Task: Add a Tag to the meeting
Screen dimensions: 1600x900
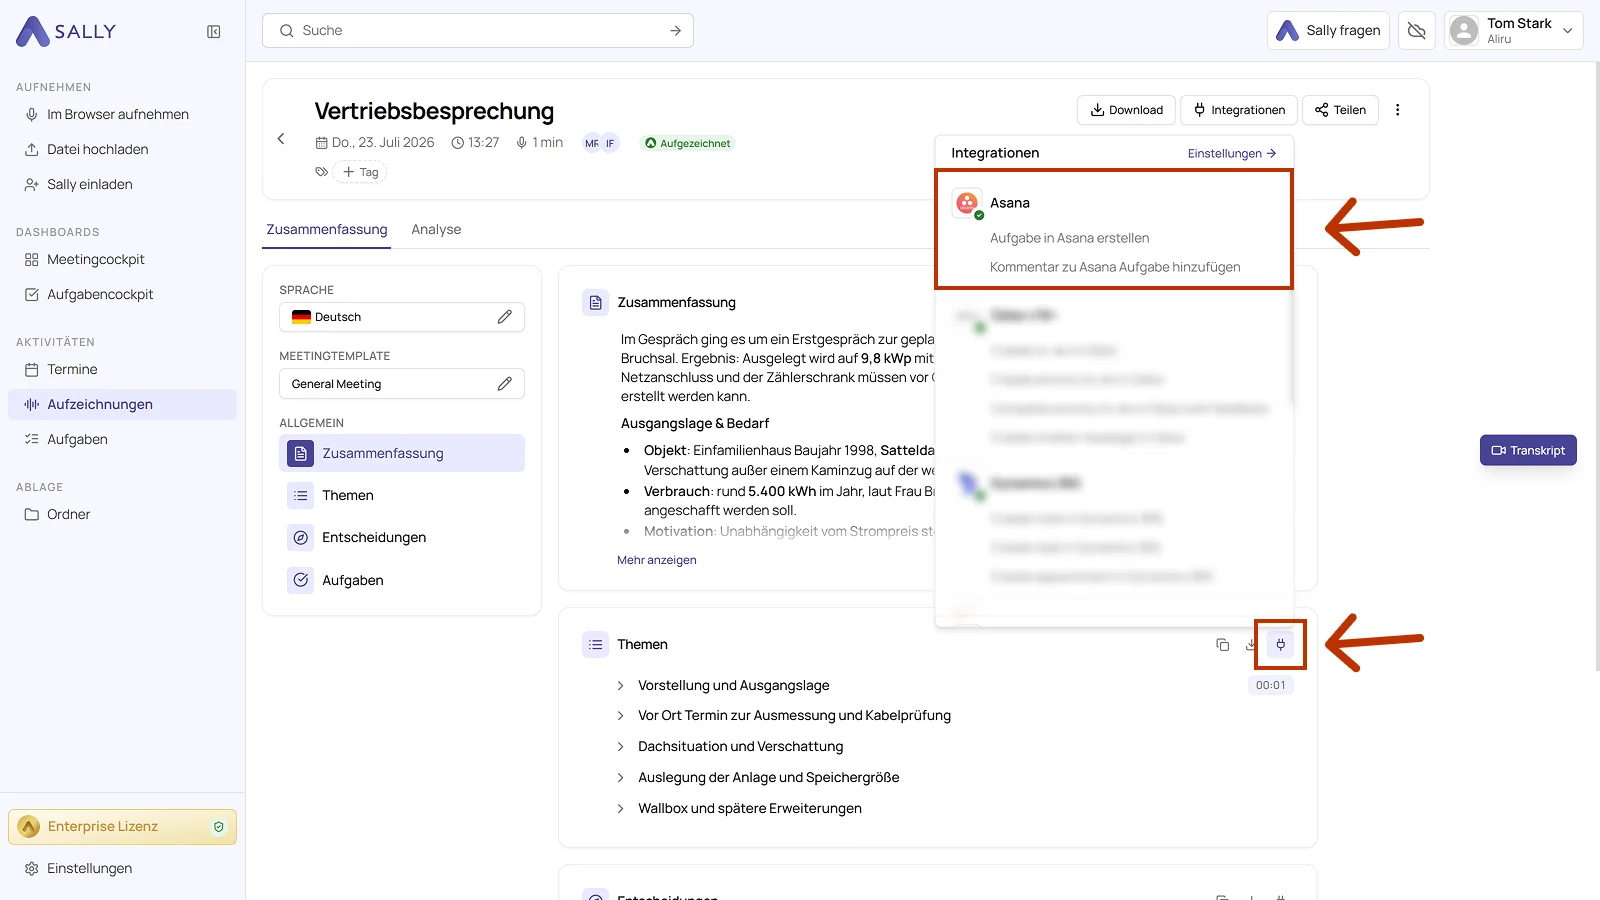Action: tap(361, 172)
